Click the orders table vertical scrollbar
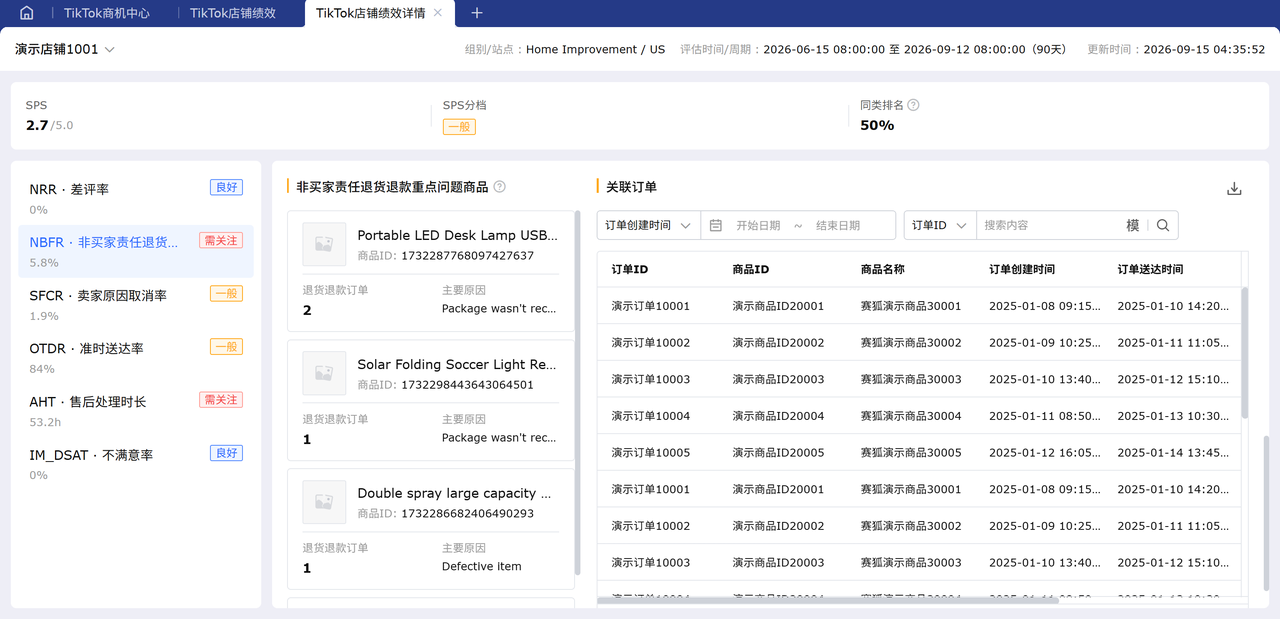This screenshot has height=619, width=1280. pos(1244,352)
